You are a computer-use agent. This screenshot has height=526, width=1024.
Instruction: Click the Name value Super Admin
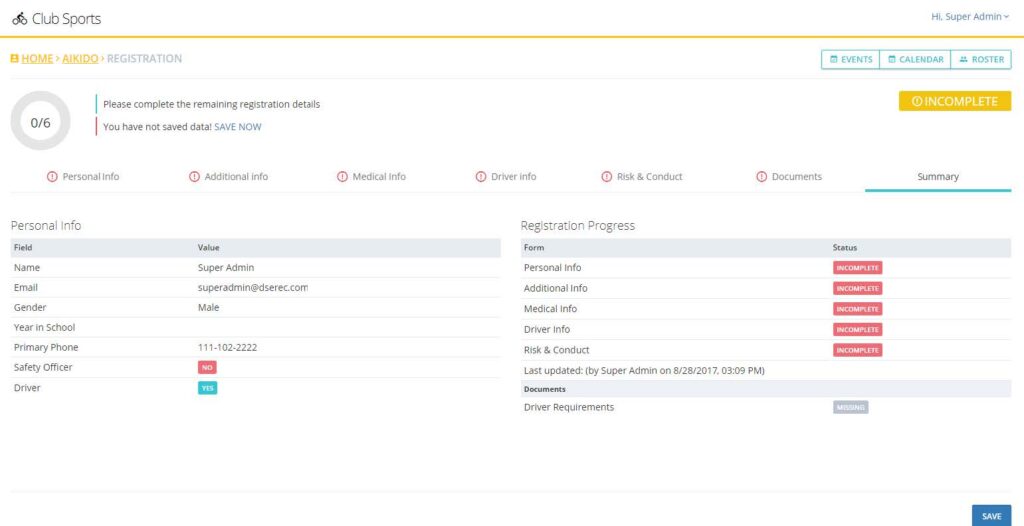click(x=226, y=267)
